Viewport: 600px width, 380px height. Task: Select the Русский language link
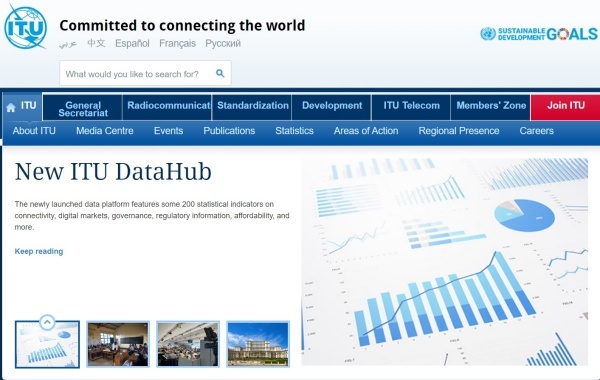point(223,43)
